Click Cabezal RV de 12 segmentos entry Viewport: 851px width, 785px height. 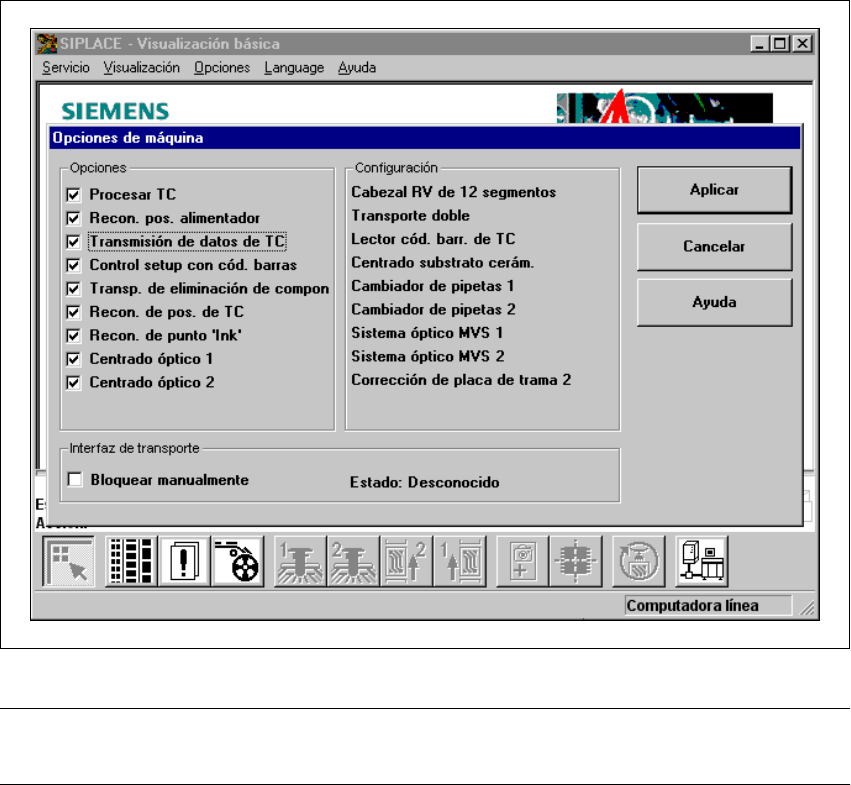click(454, 192)
